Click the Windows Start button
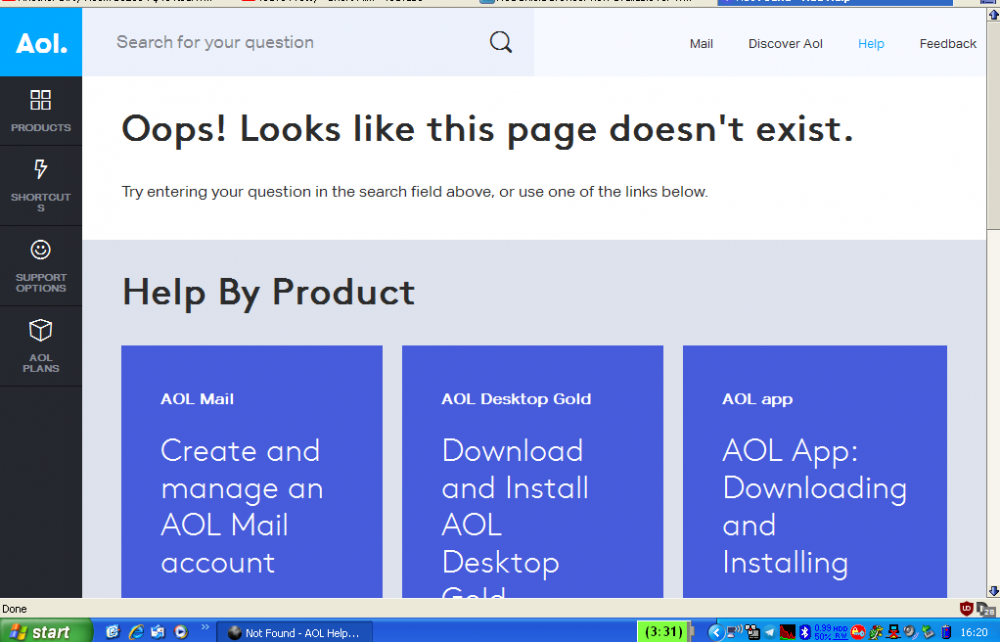Screen dimensions: 1000x642 pyautogui.click(x=40, y=632)
